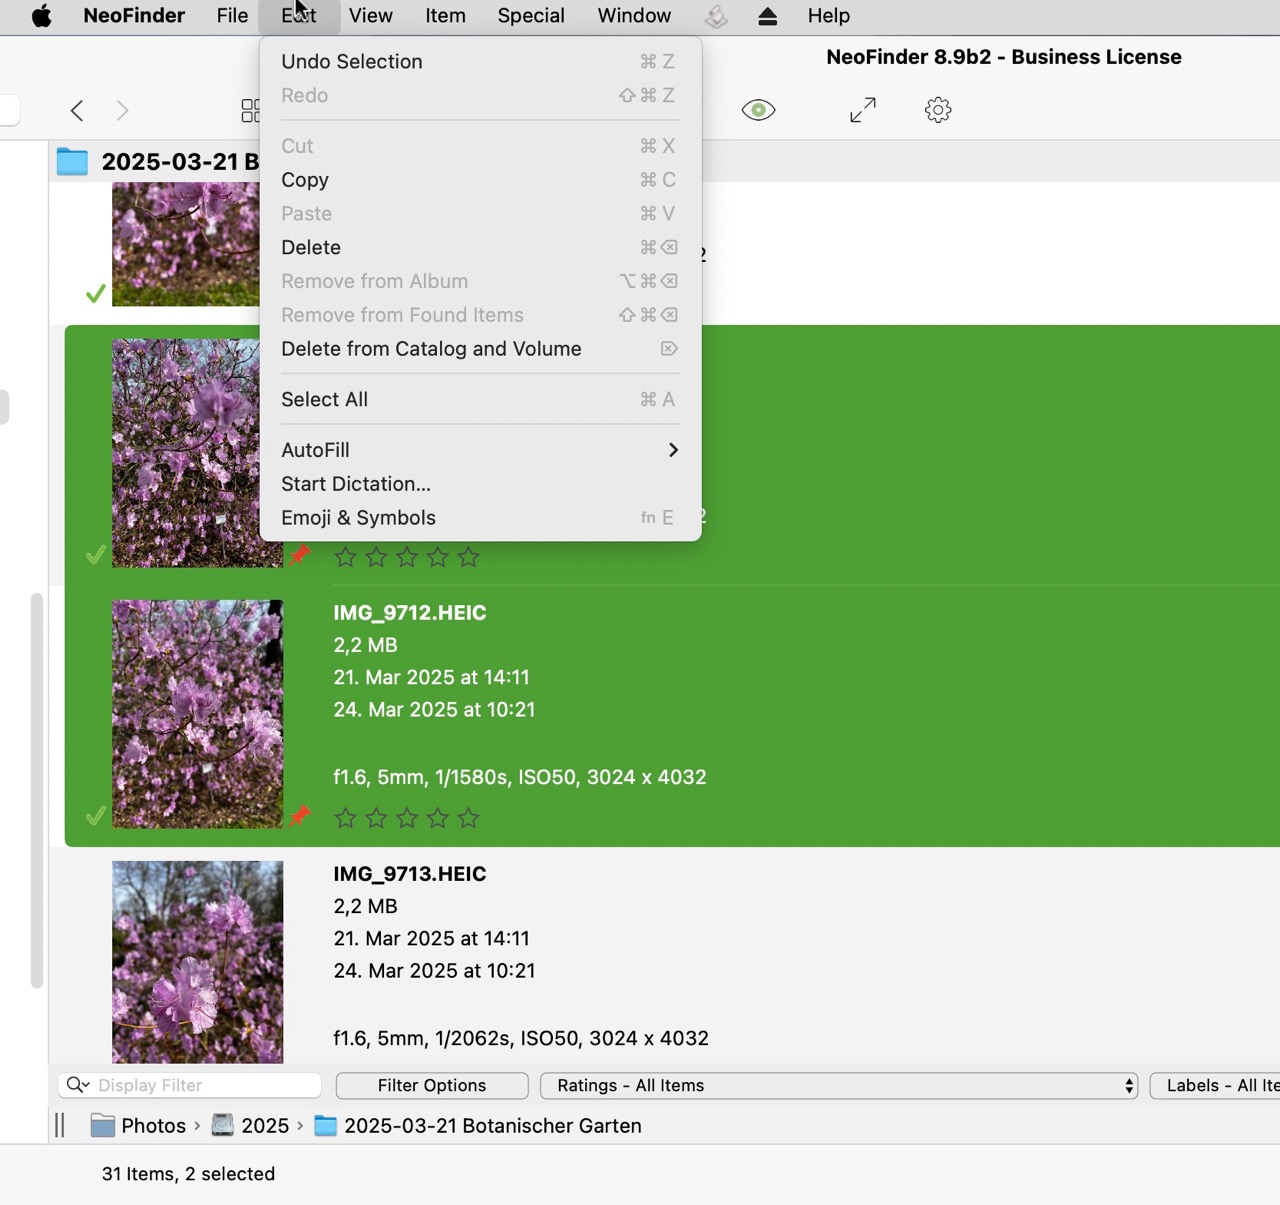Click the Filter Options button

tap(431, 1085)
